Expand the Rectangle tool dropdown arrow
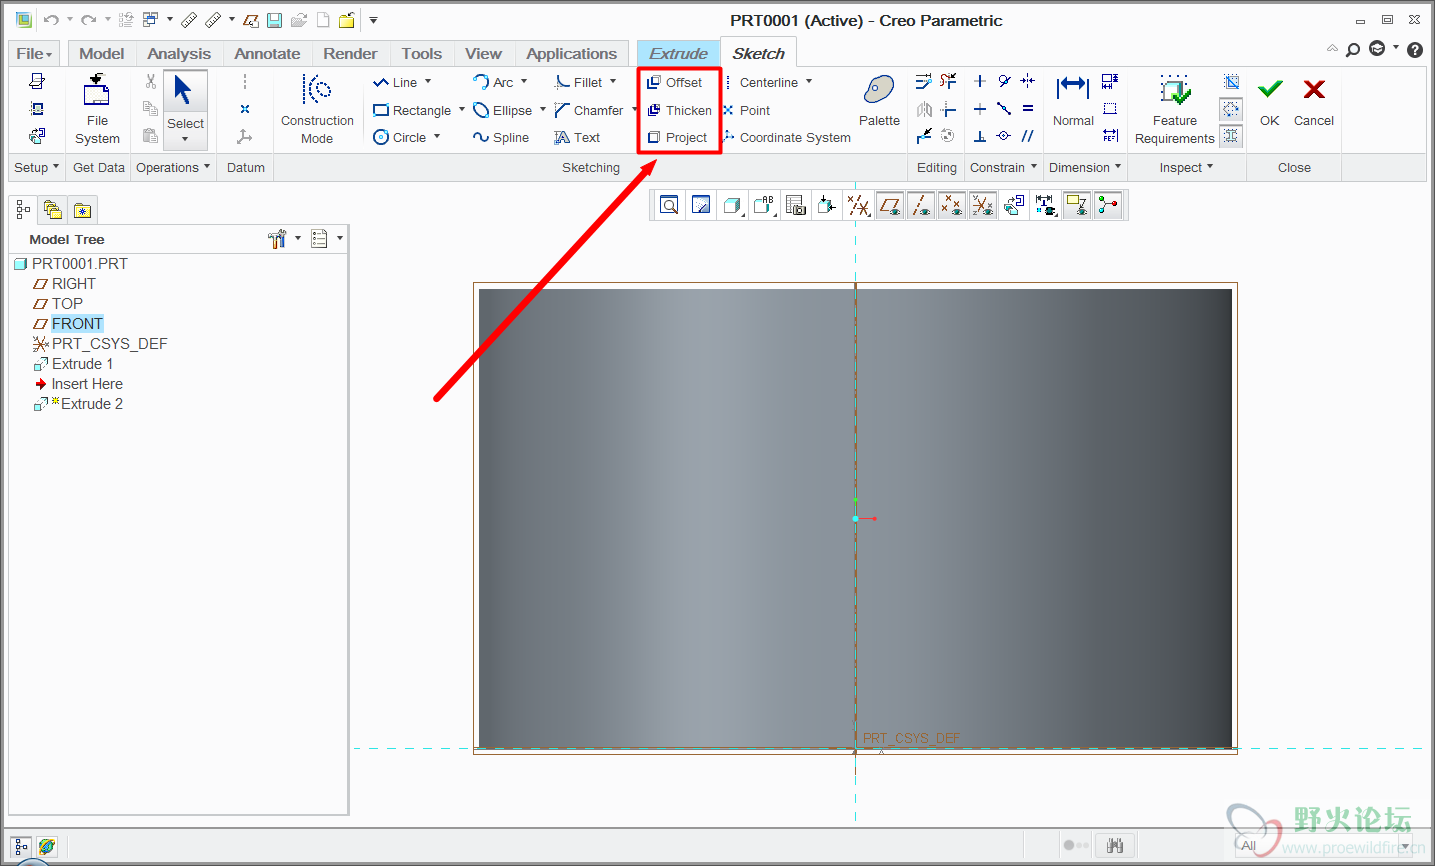This screenshot has height=866, width=1435. pos(462,109)
